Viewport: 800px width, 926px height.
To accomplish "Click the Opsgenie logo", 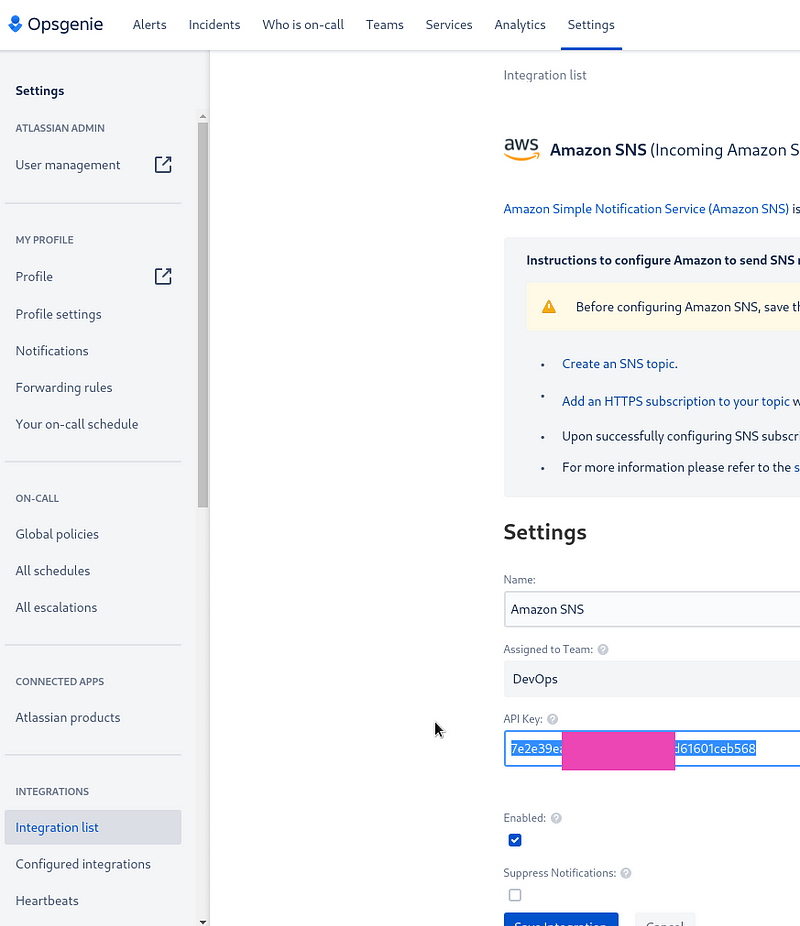I will (x=55, y=24).
